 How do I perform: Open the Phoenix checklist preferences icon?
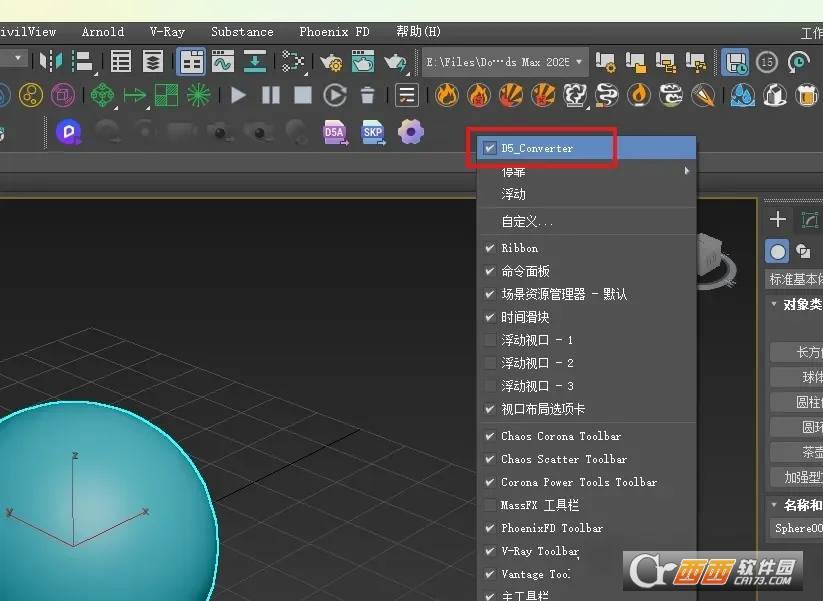[x=407, y=96]
